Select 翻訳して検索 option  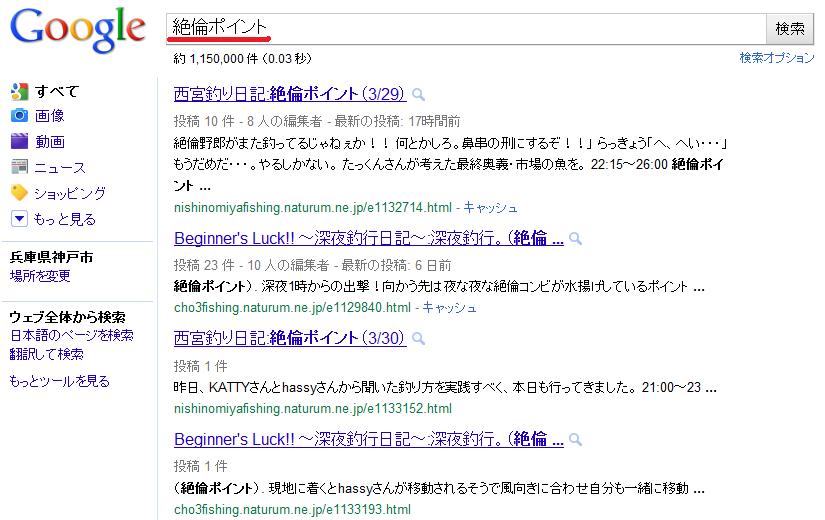tap(47, 354)
